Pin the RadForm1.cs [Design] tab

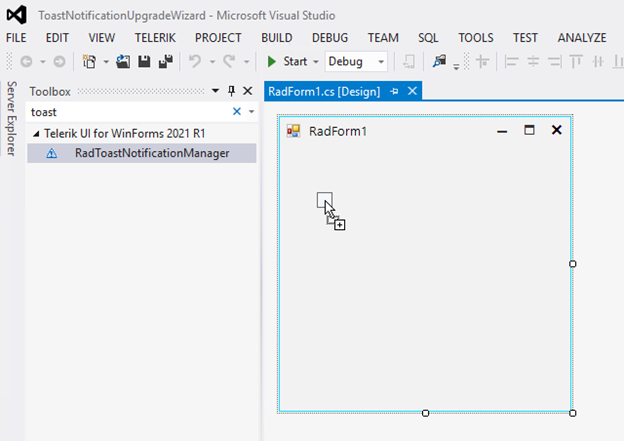tap(394, 92)
